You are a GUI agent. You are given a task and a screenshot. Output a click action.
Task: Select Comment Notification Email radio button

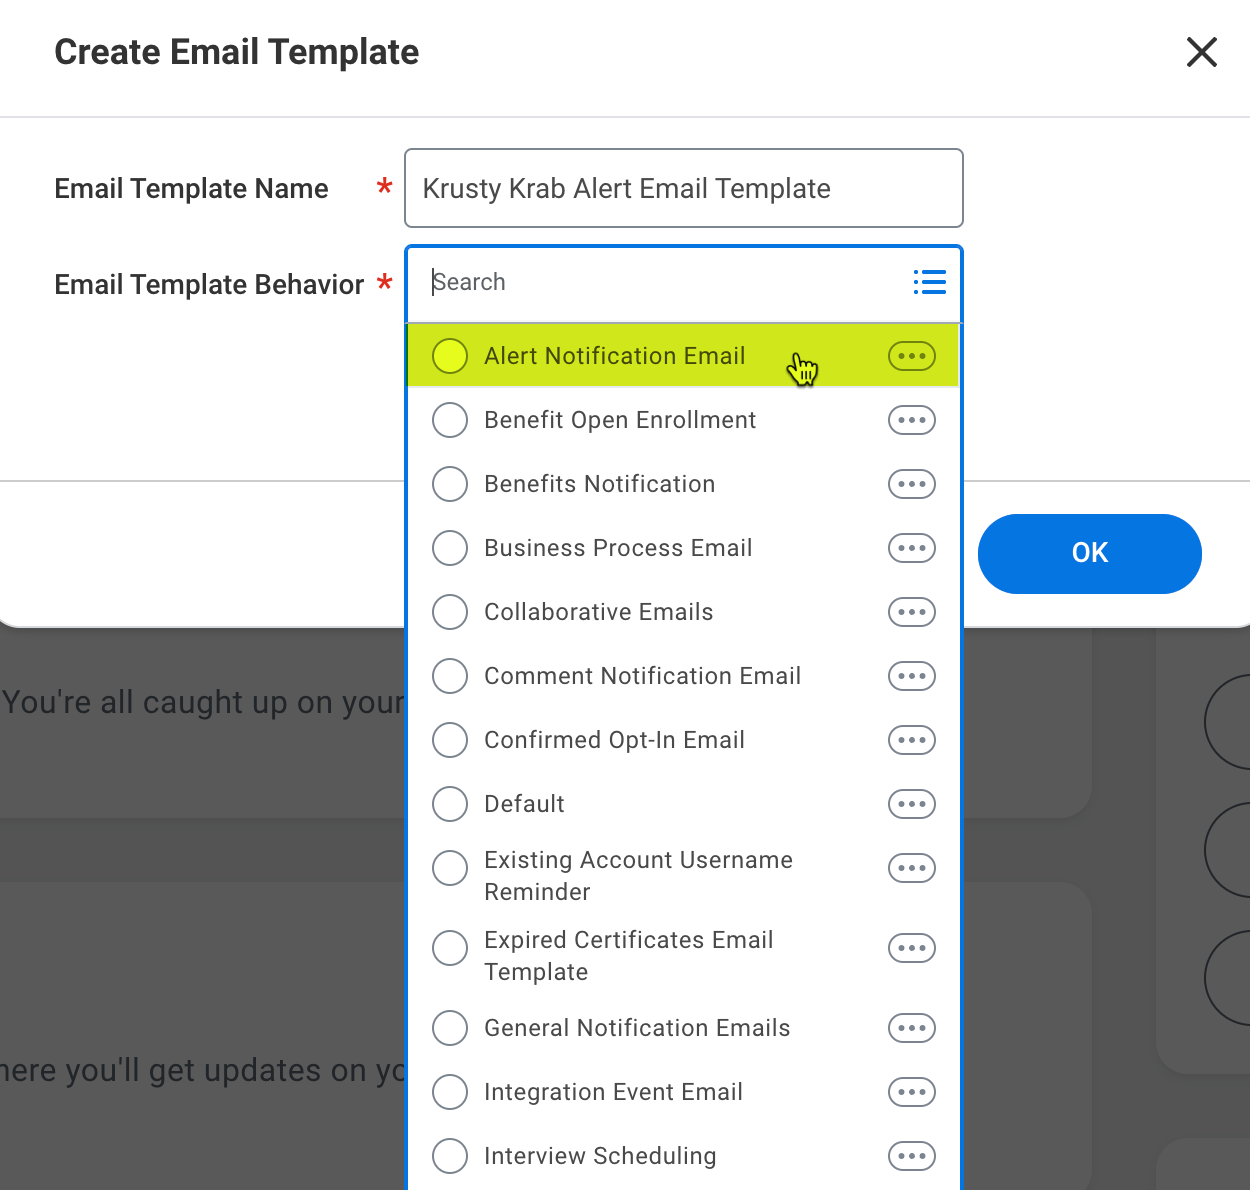[x=450, y=676]
